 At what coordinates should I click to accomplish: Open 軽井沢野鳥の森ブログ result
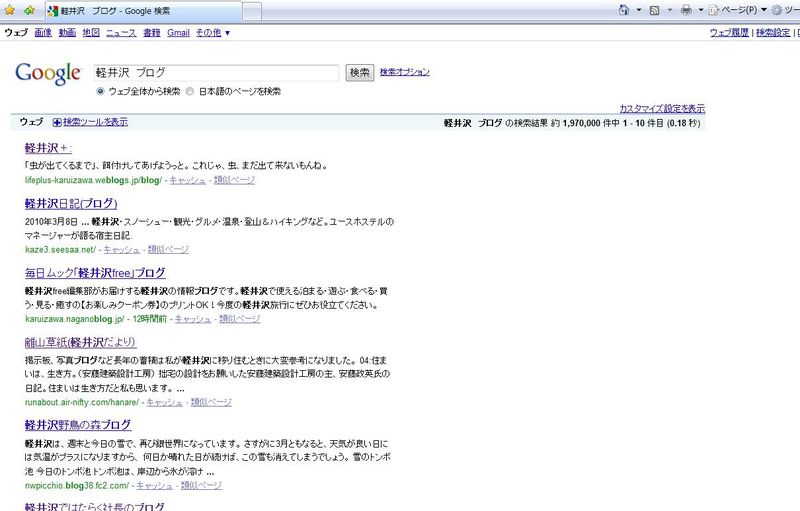(78, 425)
